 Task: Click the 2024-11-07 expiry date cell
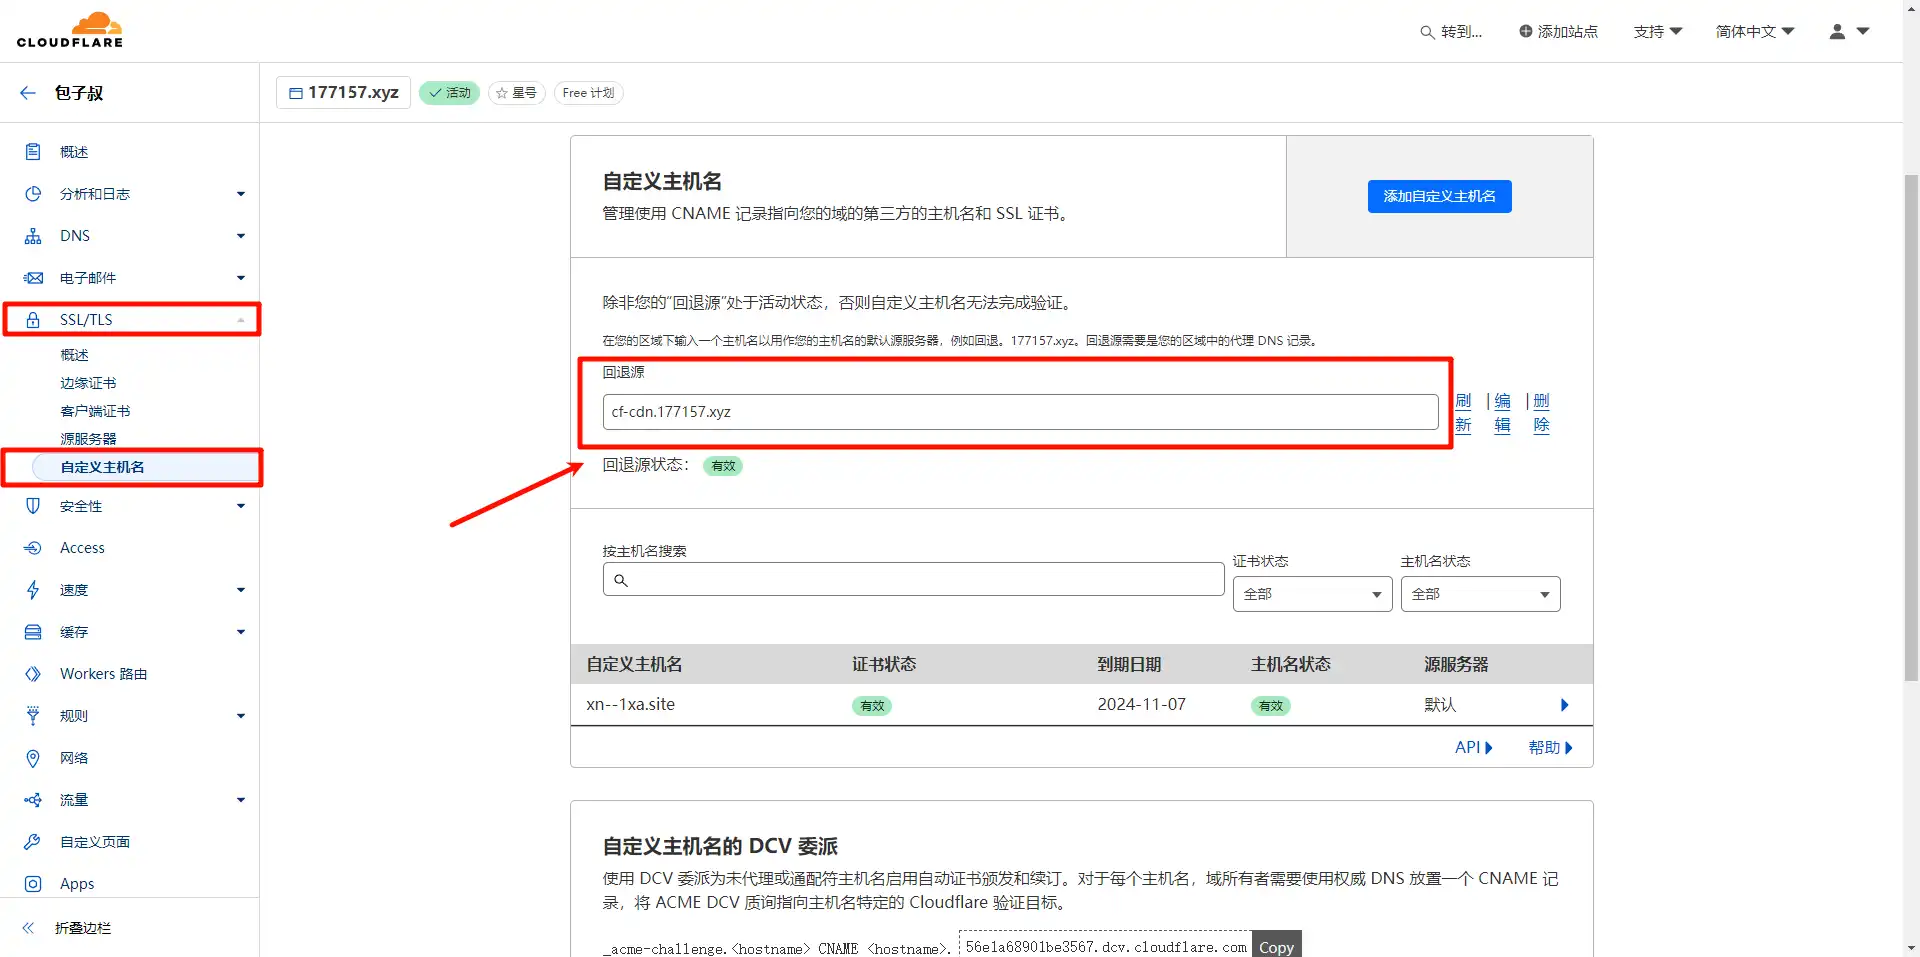point(1141,705)
